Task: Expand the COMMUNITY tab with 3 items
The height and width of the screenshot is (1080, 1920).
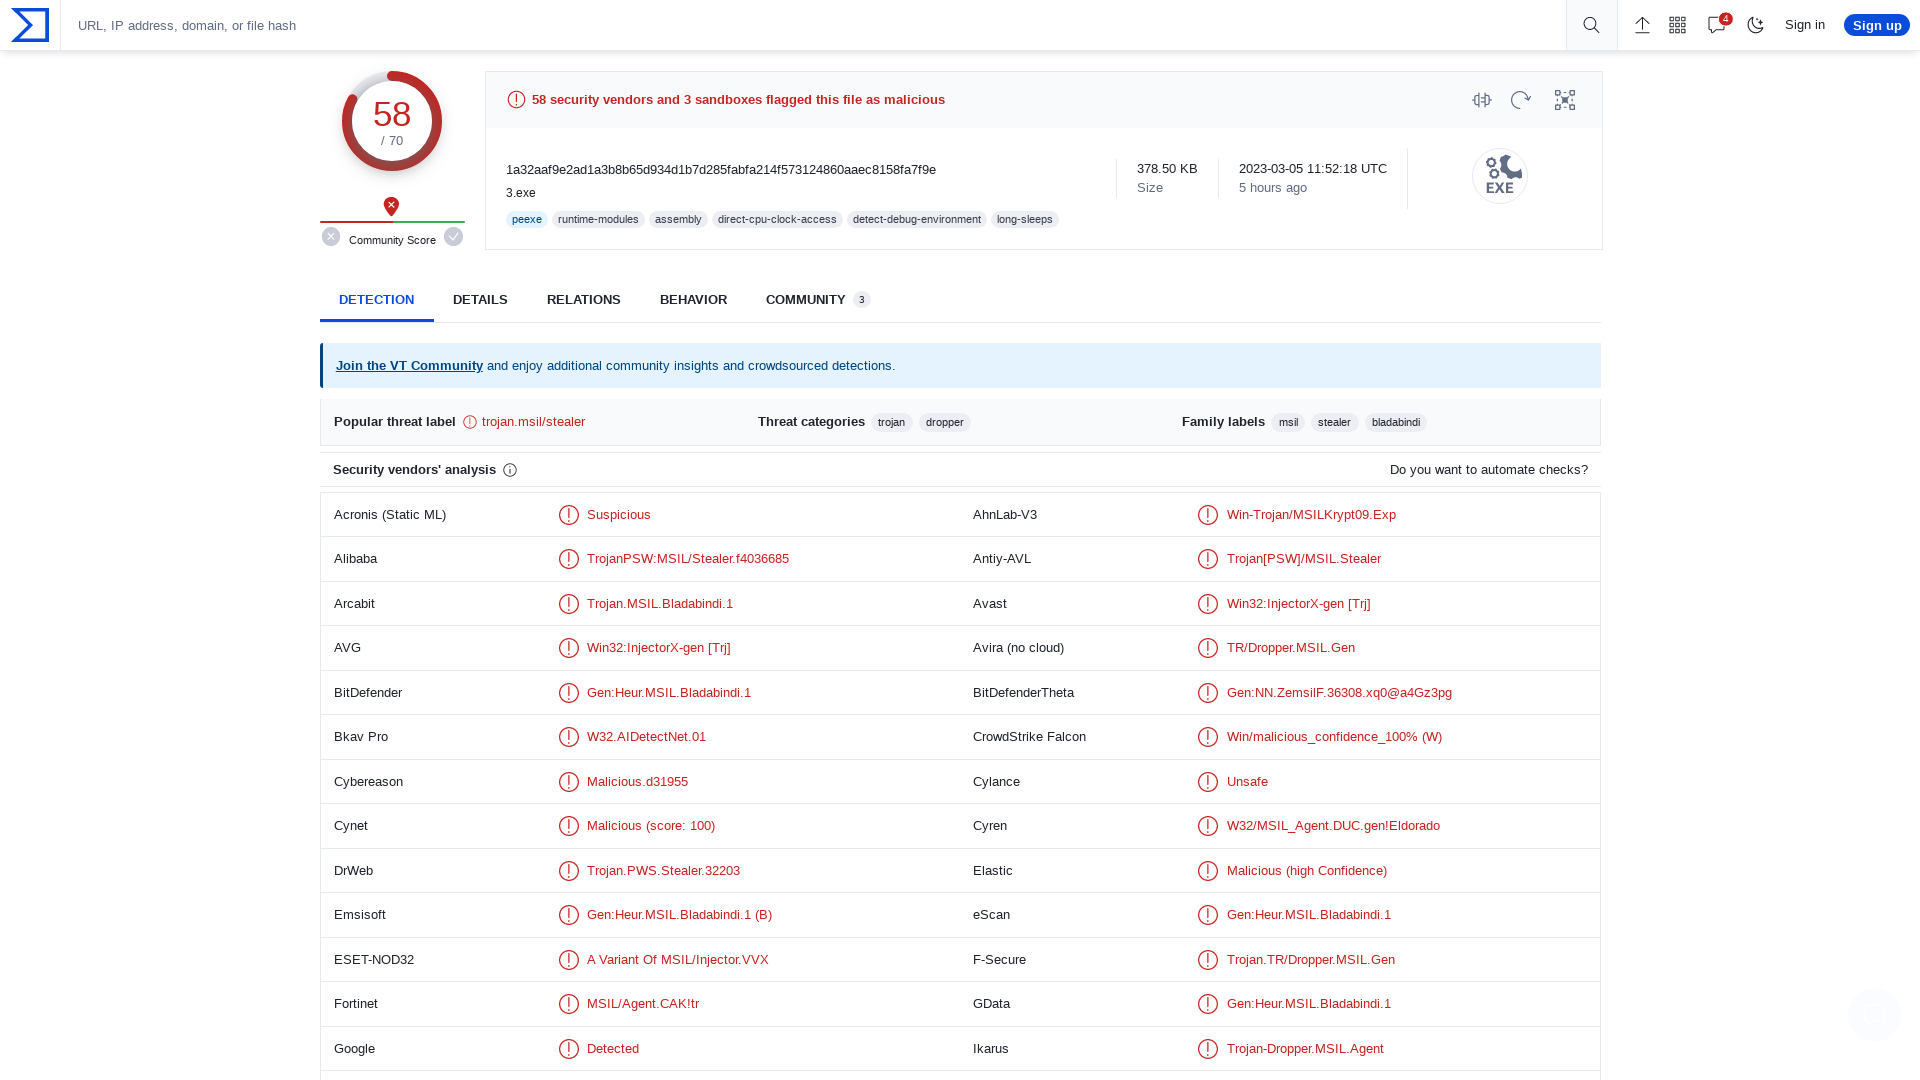Action: 816,299
